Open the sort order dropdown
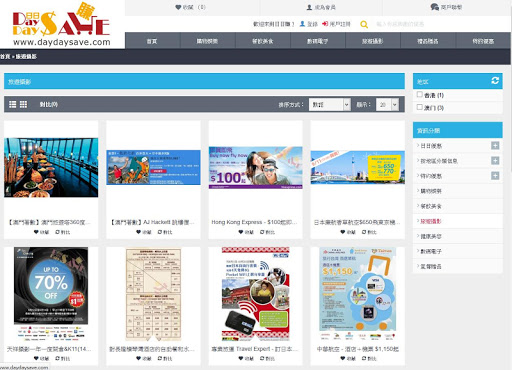 point(329,105)
